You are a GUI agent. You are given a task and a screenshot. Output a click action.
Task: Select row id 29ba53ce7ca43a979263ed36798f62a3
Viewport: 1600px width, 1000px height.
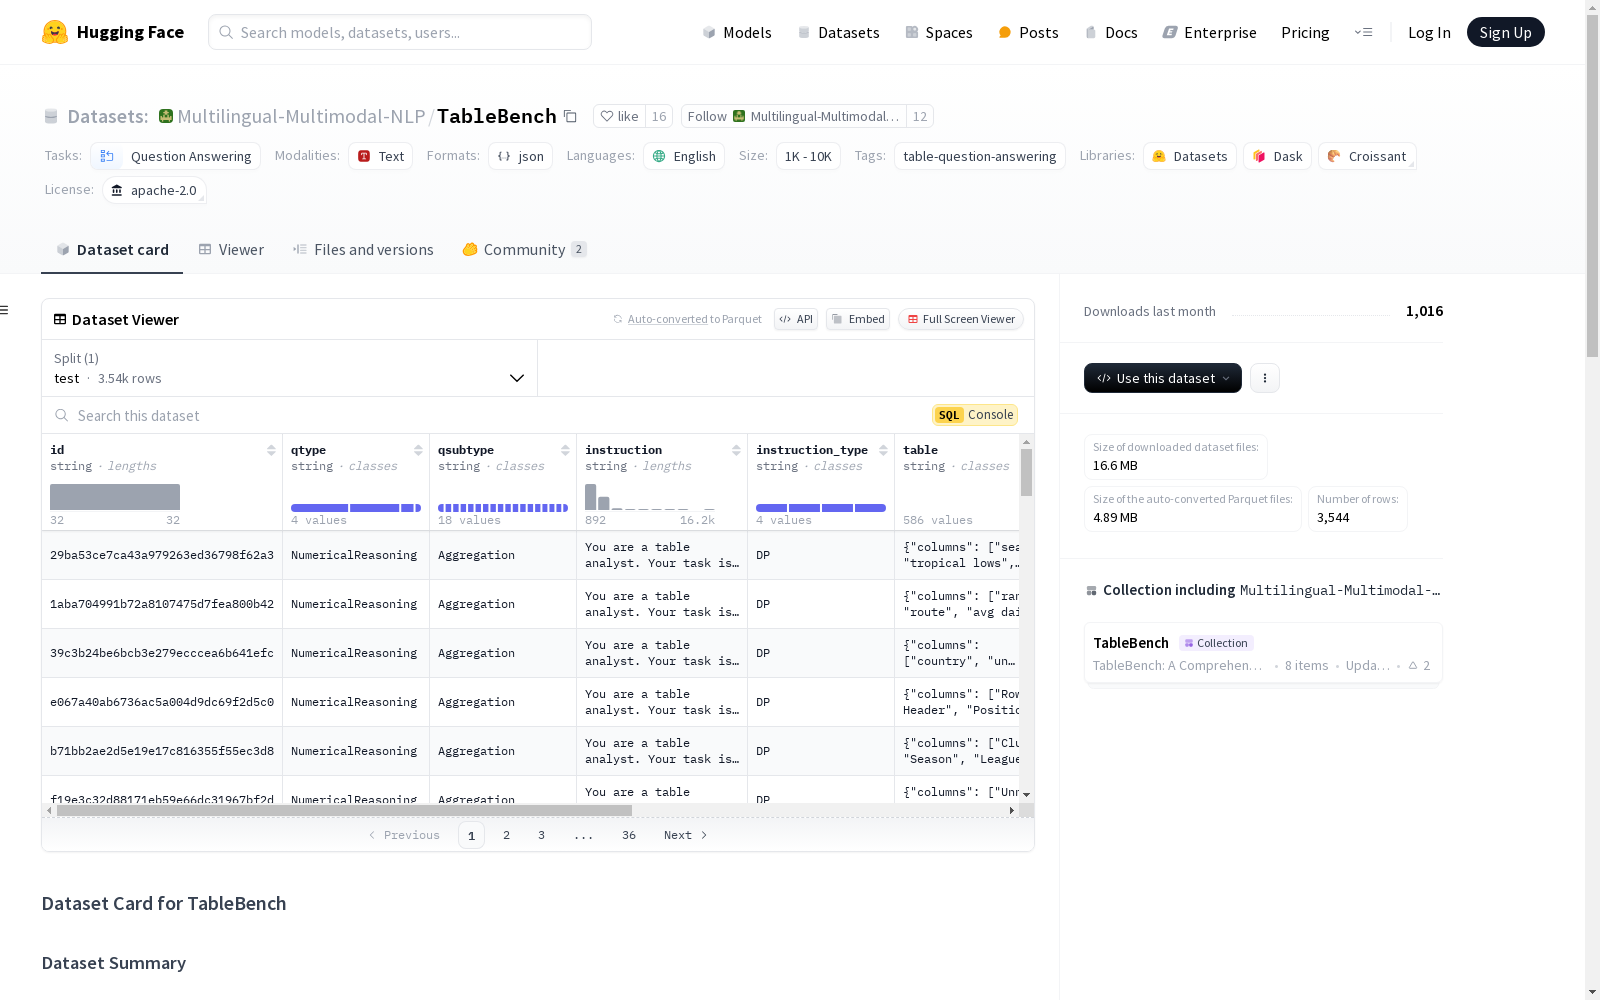pyautogui.click(x=162, y=555)
